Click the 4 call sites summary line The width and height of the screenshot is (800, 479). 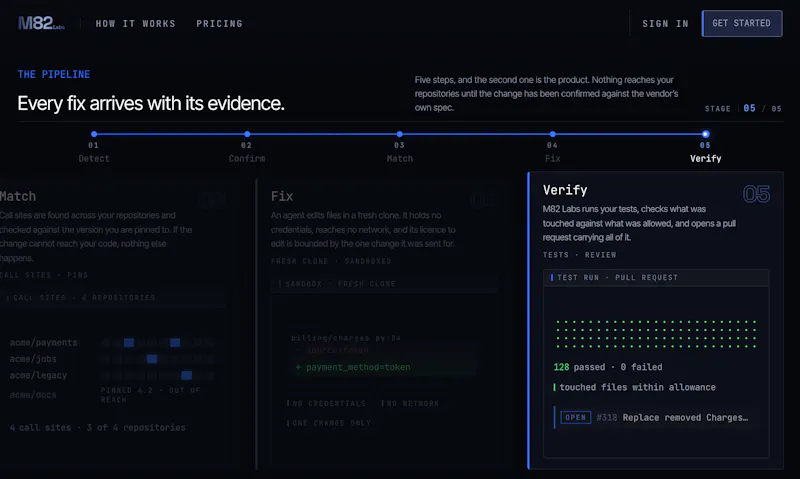(97, 427)
